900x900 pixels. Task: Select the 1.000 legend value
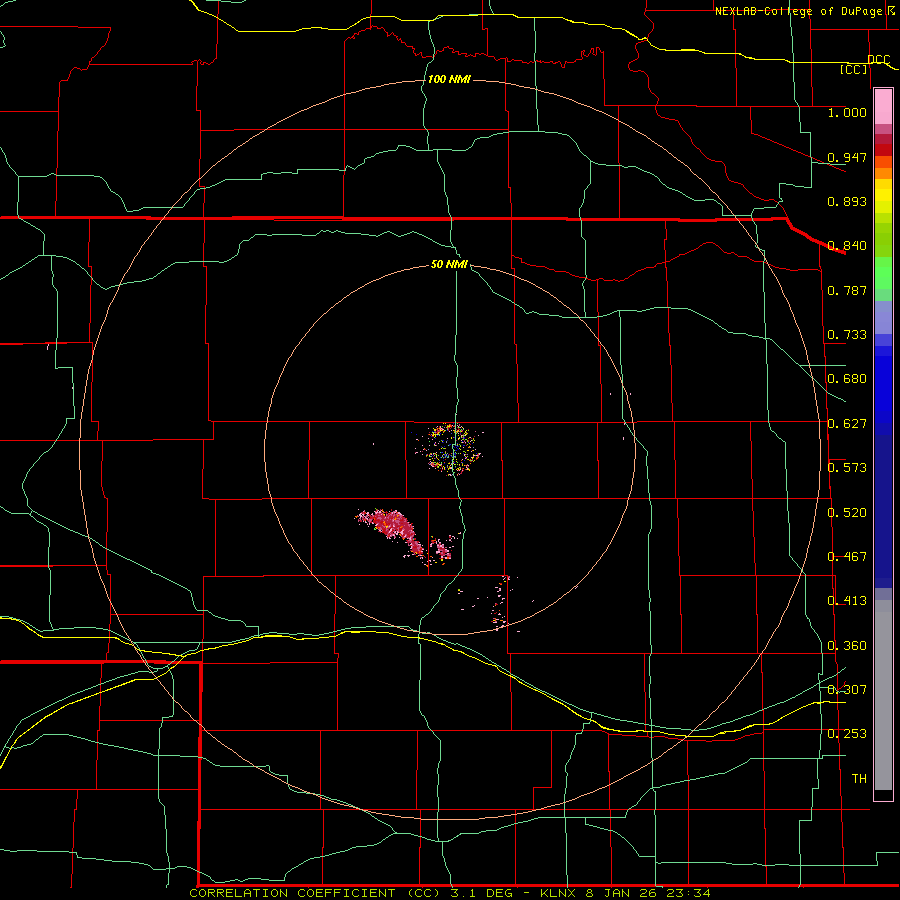pyautogui.click(x=847, y=112)
